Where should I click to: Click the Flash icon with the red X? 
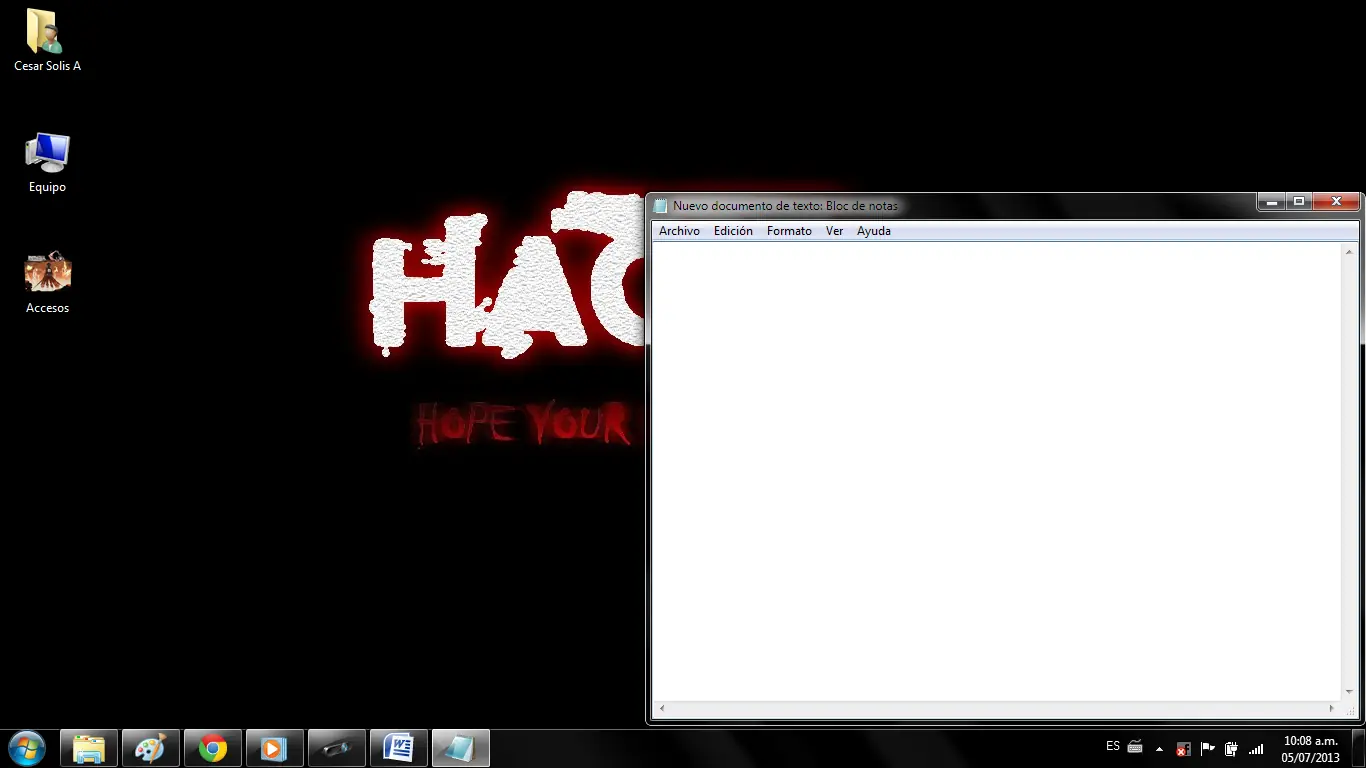pos(1183,749)
